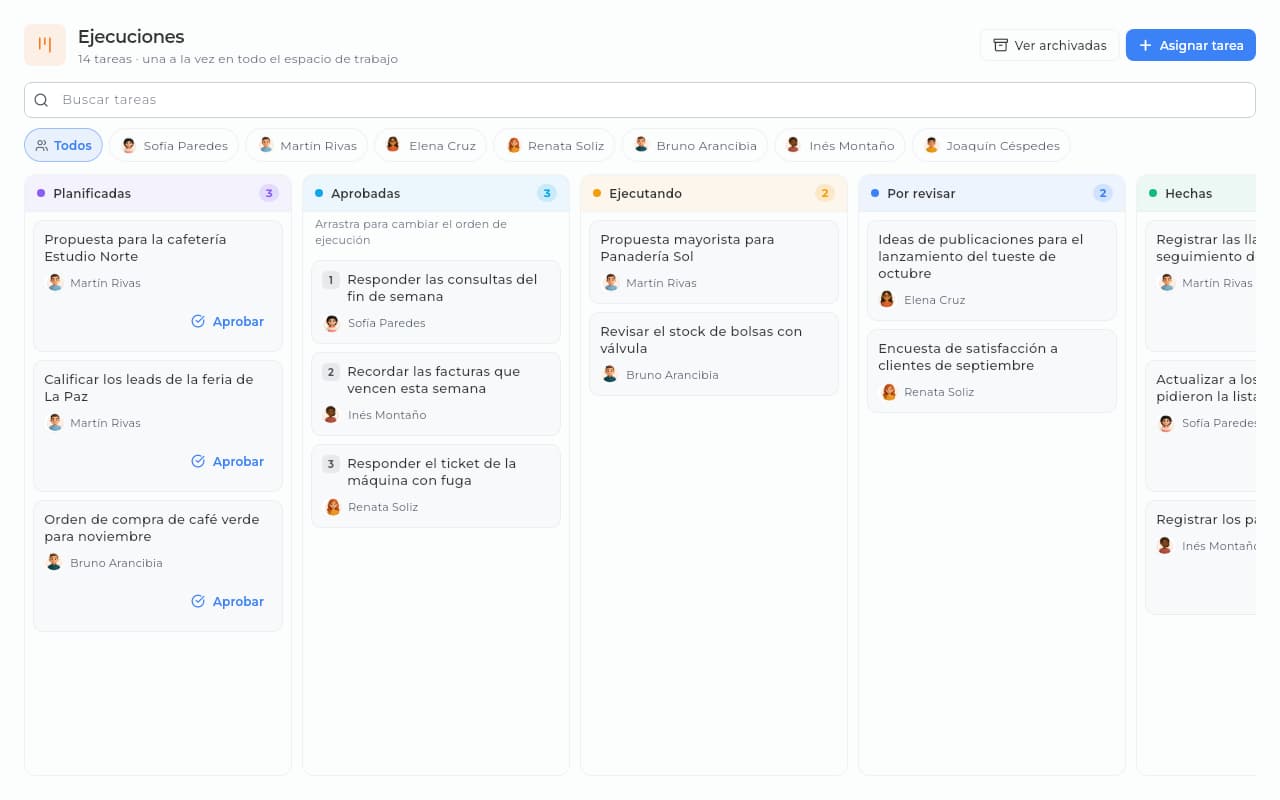
Task: Click the orange Ejecuciones app logo icon
Action: coord(45,45)
